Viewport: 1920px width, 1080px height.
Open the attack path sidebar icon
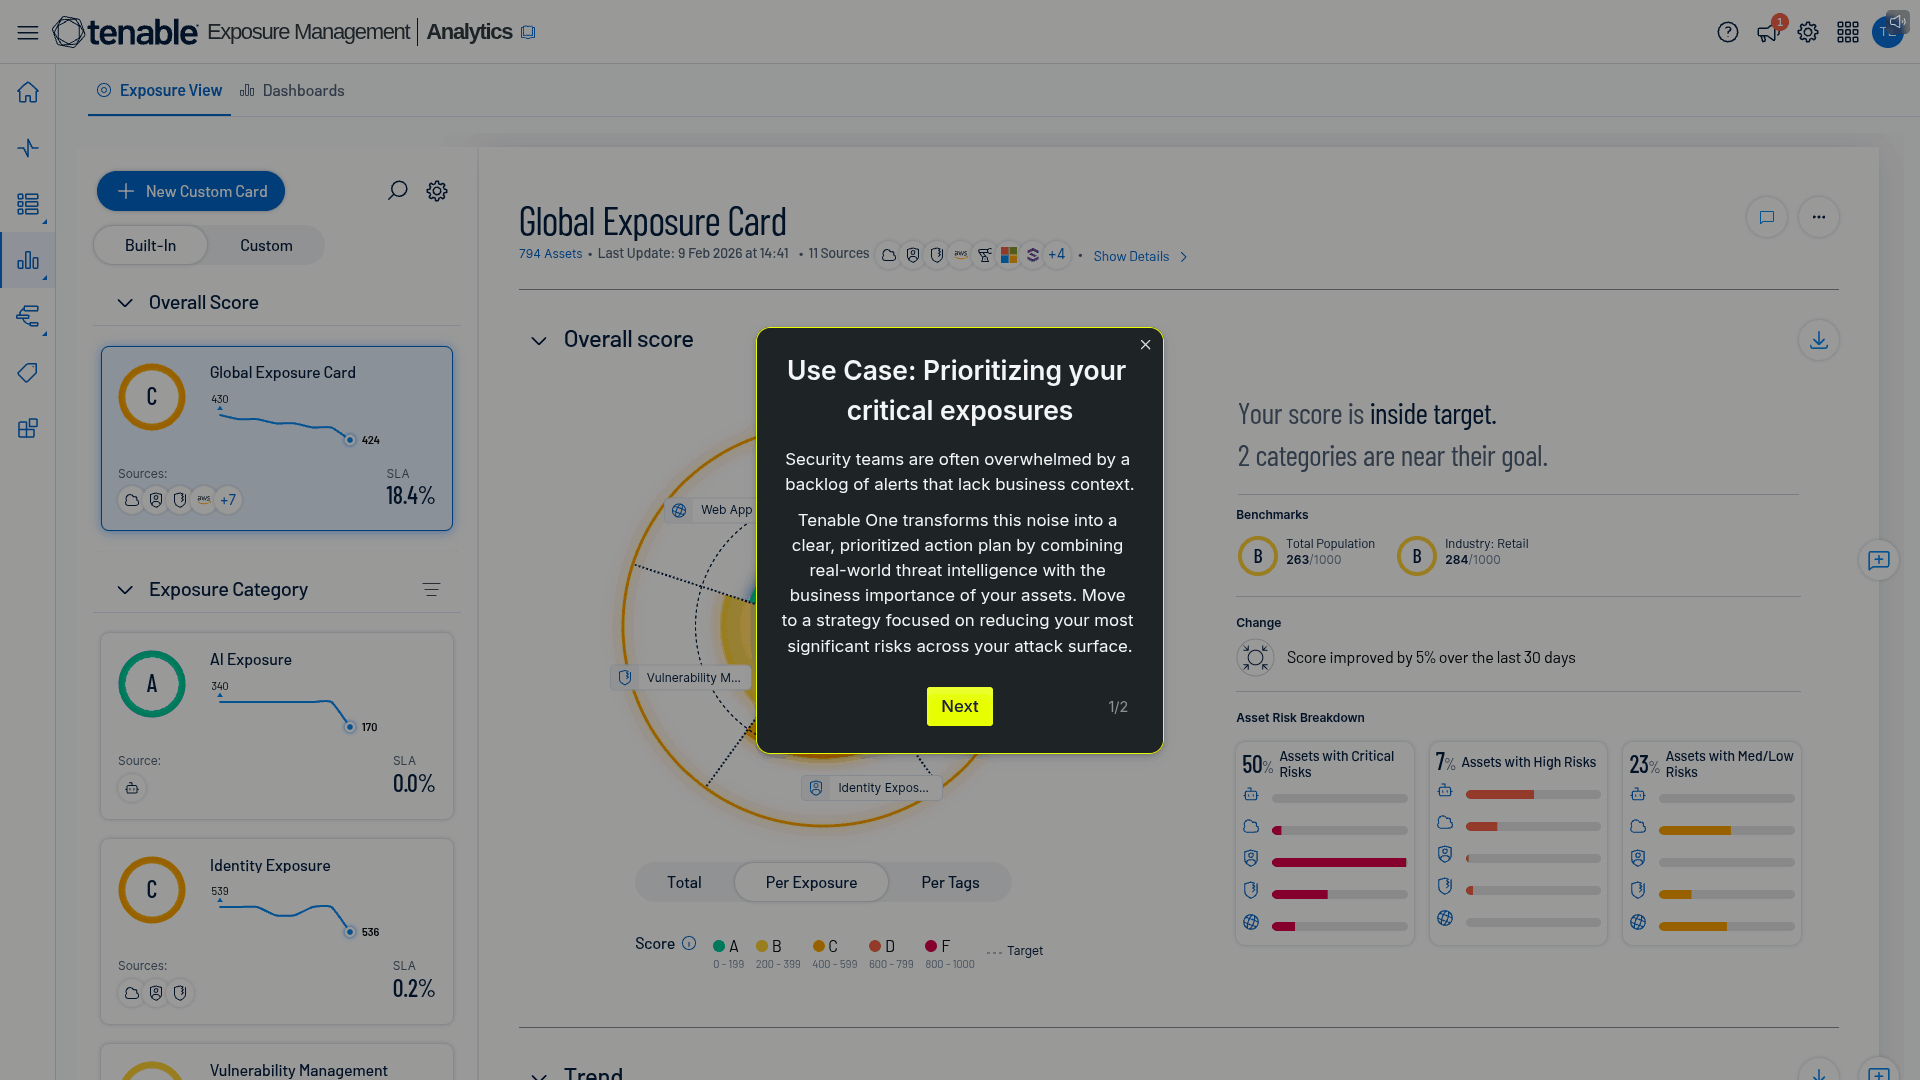(28, 316)
